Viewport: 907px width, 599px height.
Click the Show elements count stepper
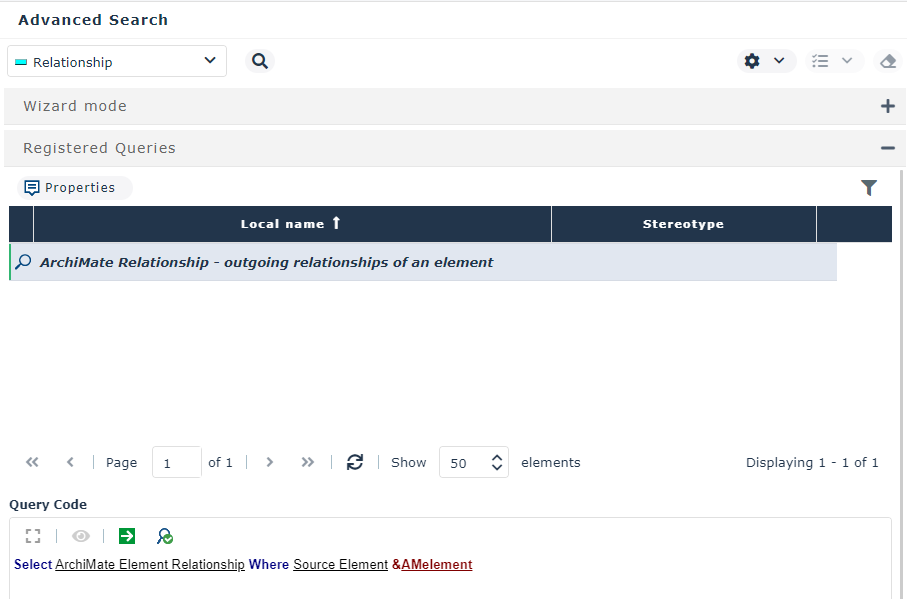tap(496, 463)
